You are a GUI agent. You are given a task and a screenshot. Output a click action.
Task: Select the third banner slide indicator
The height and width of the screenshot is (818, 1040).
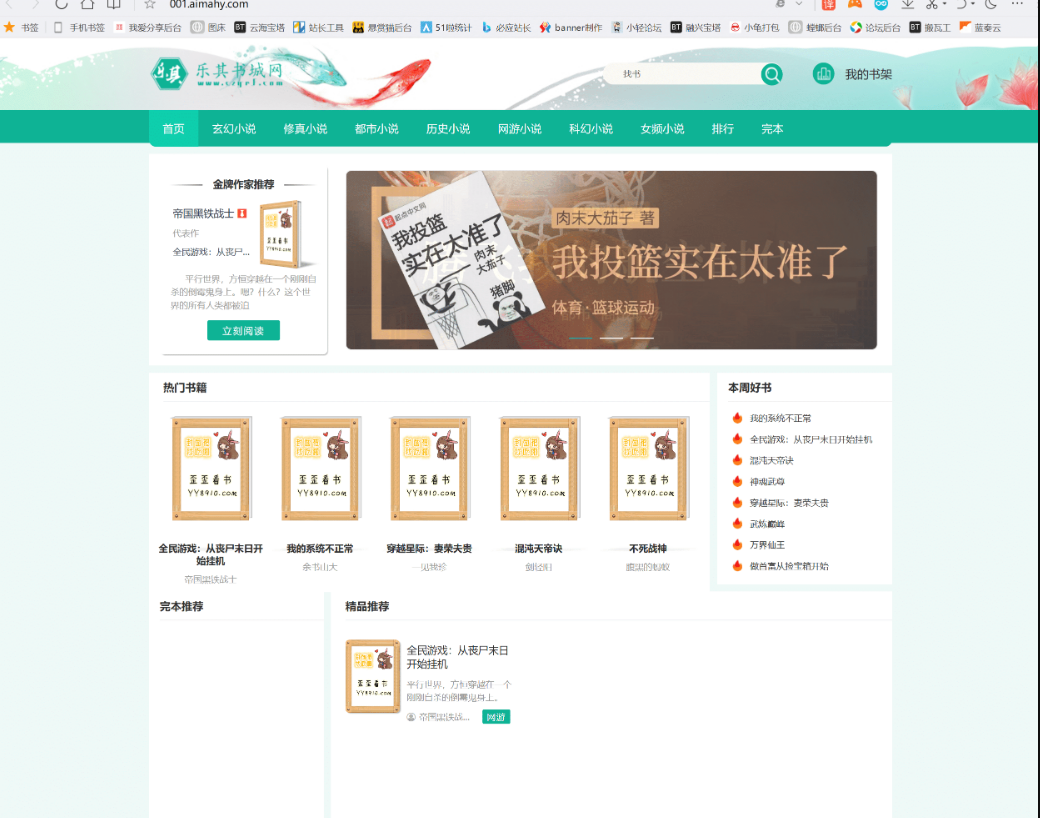pyautogui.click(x=642, y=338)
